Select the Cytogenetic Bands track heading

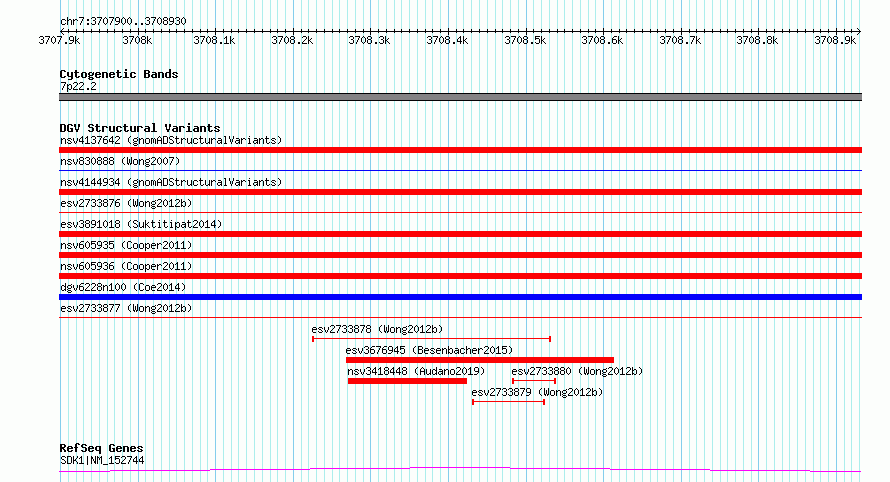(x=119, y=74)
